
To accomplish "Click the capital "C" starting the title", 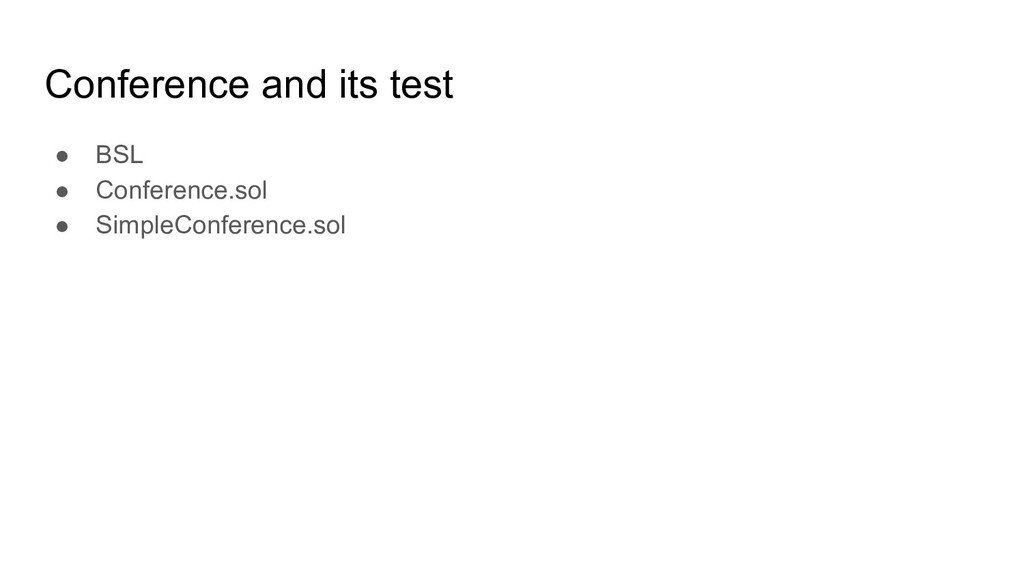I will pos(59,85).
